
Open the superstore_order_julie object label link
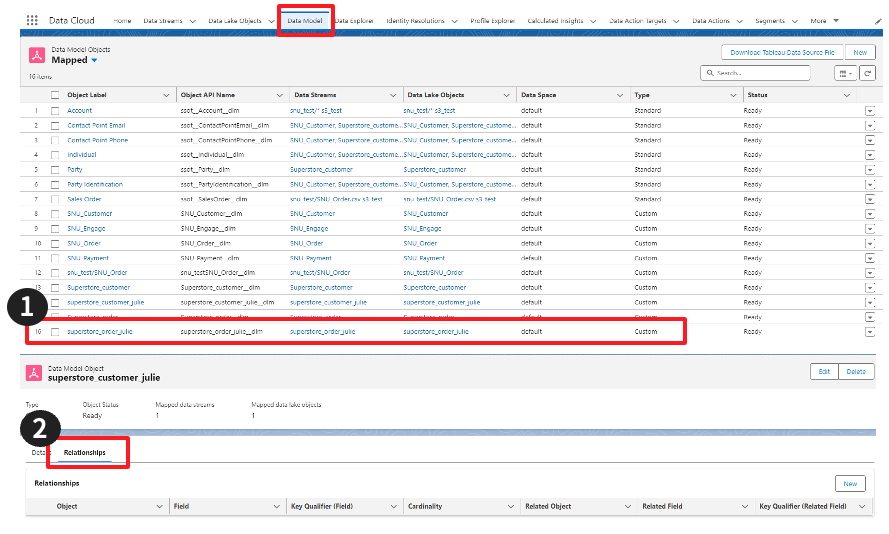point(100,332)
